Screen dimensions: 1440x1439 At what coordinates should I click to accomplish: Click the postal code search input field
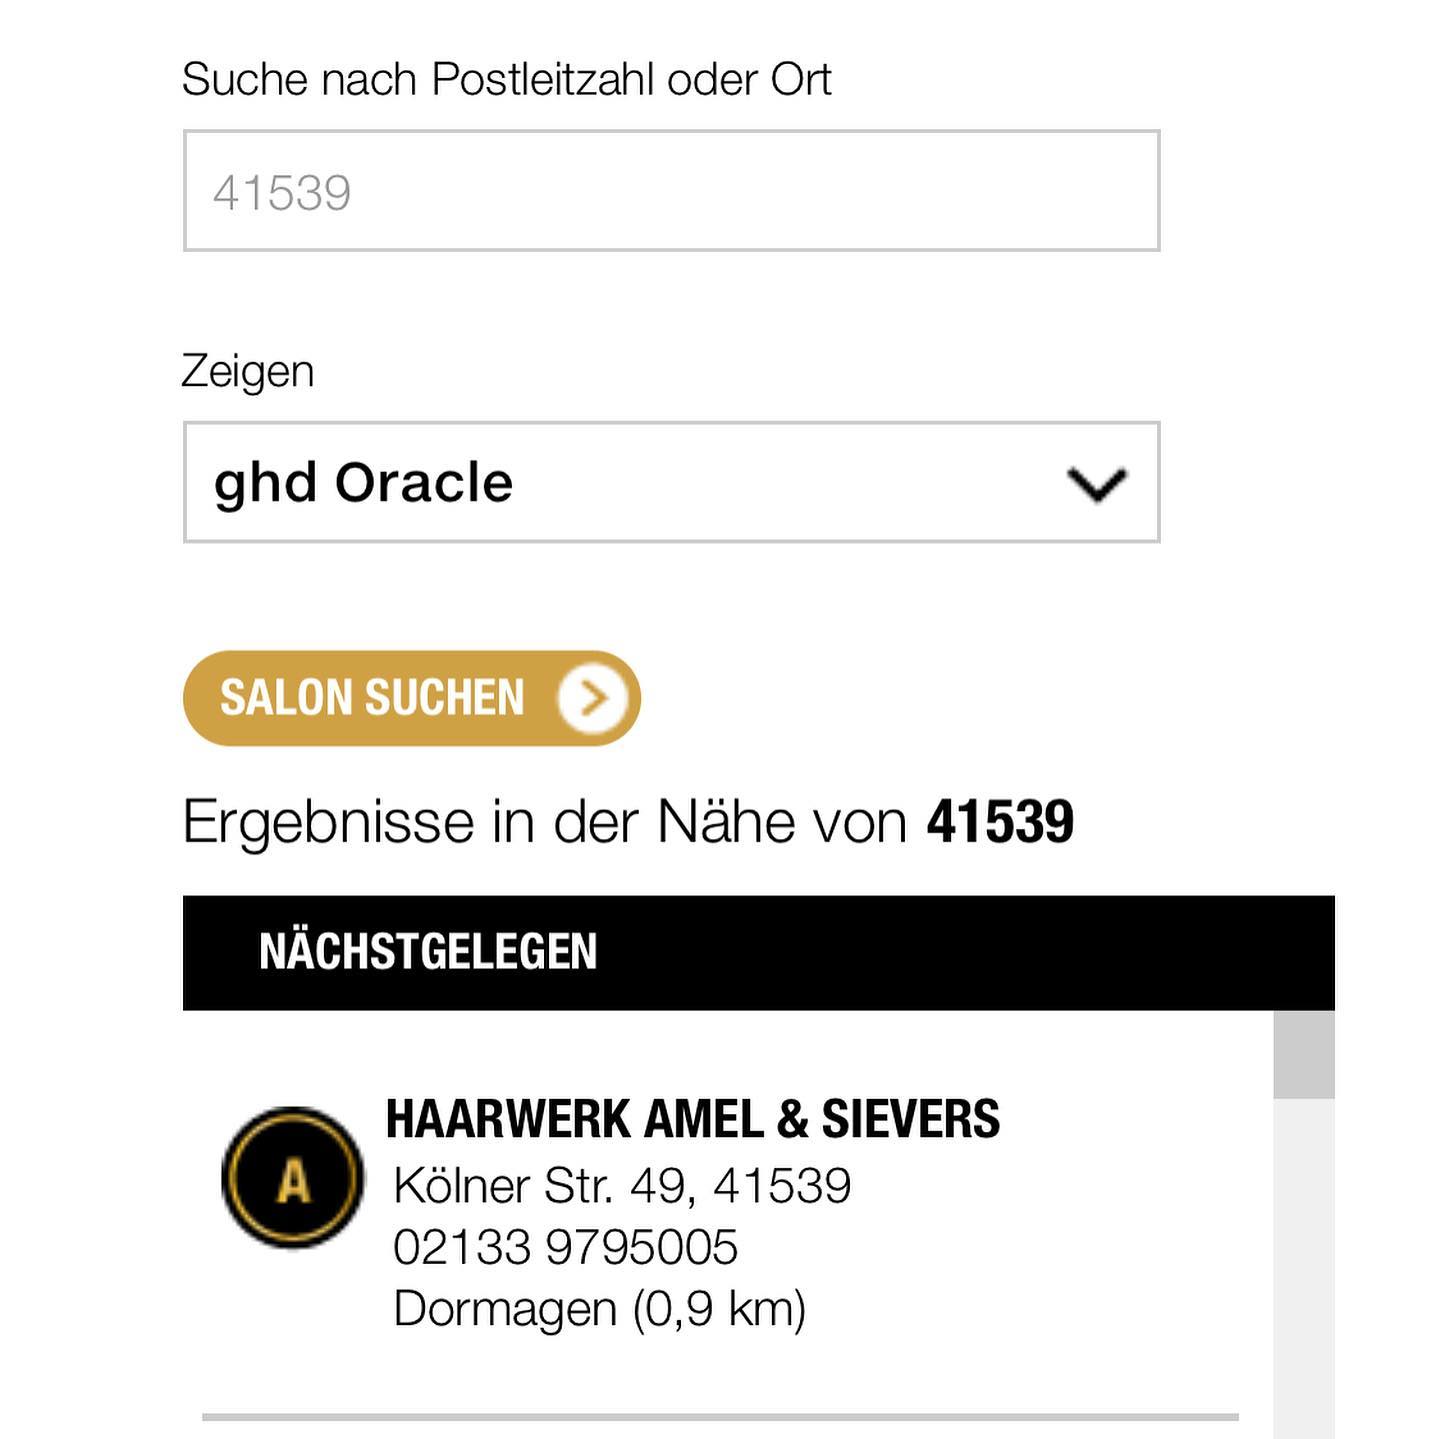tap(671, 190)
